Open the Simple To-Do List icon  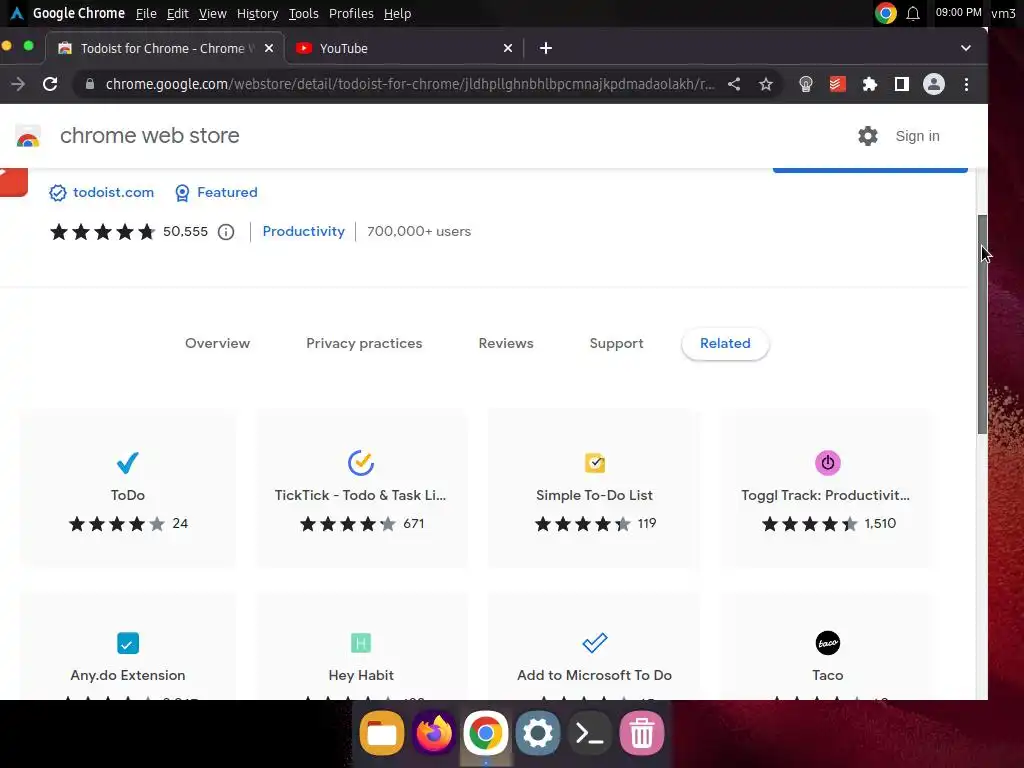[x=595, y=463]
